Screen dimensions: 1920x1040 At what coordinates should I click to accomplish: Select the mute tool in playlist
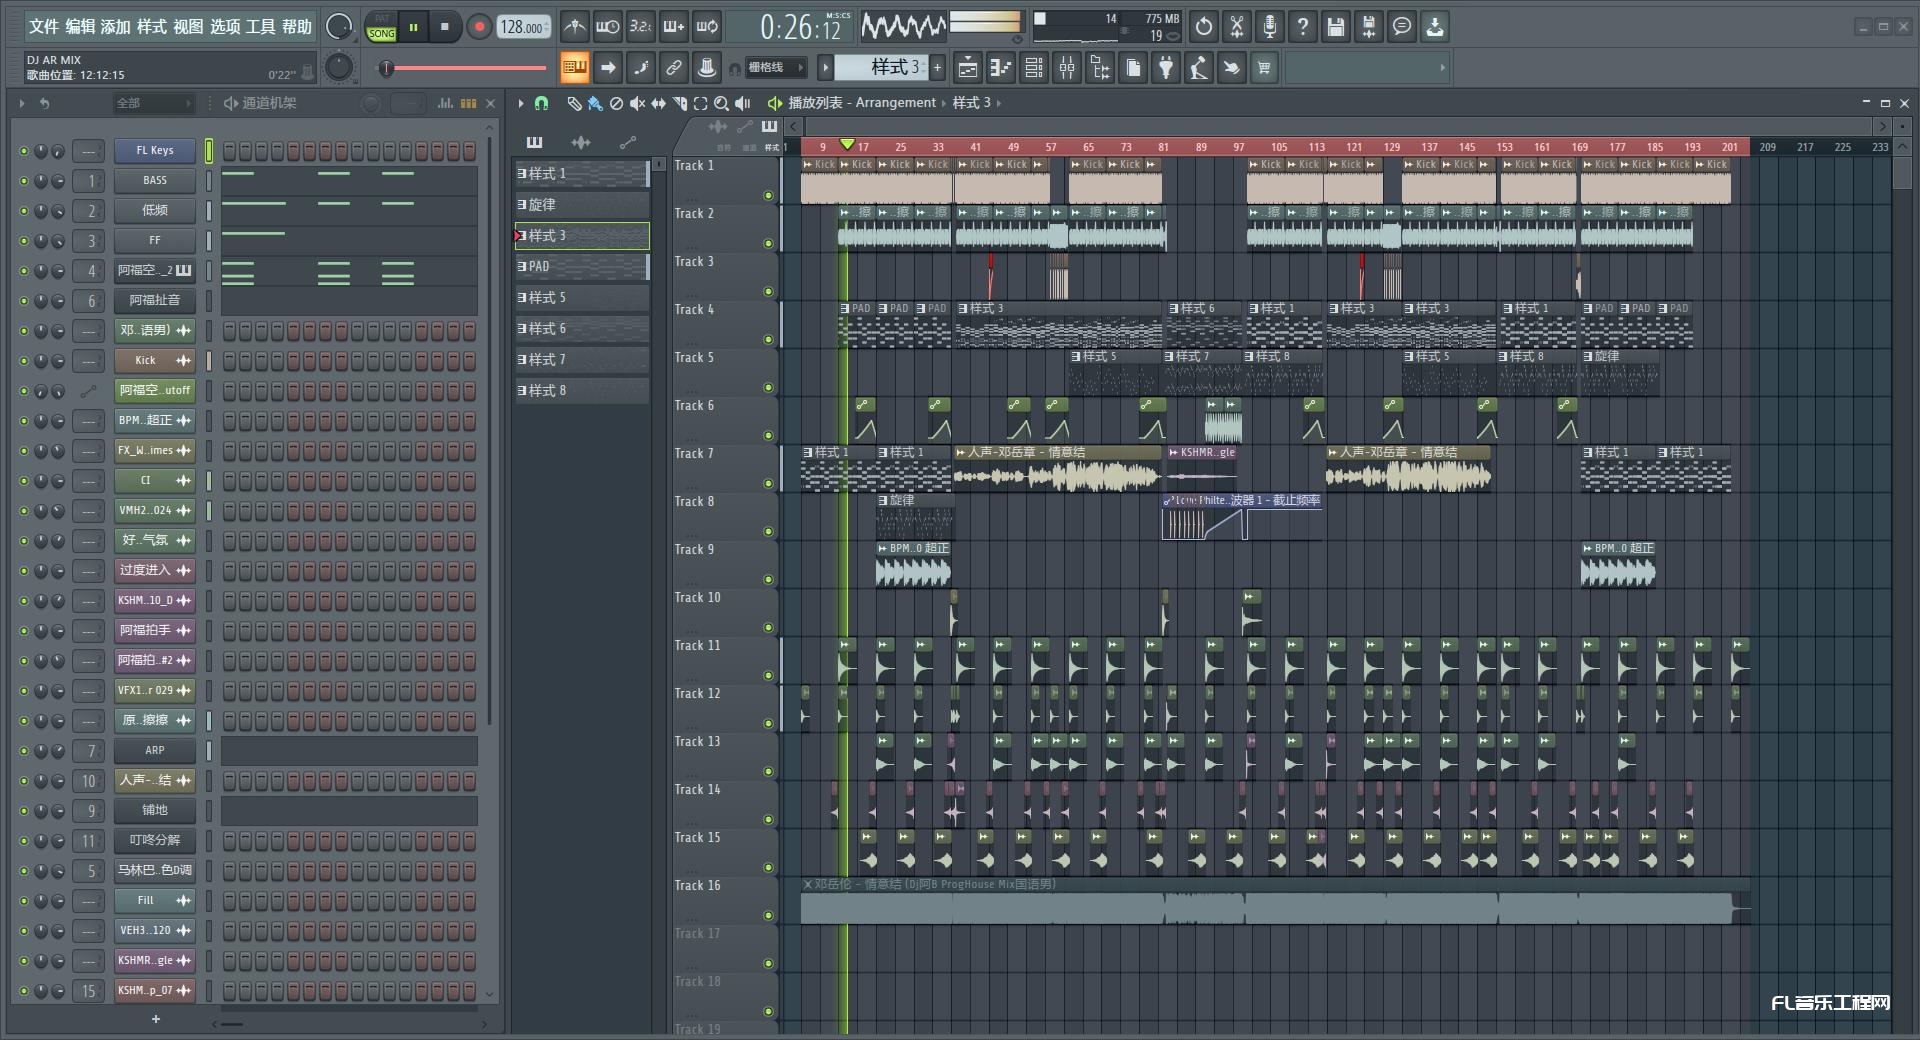[x=637, y=103]
